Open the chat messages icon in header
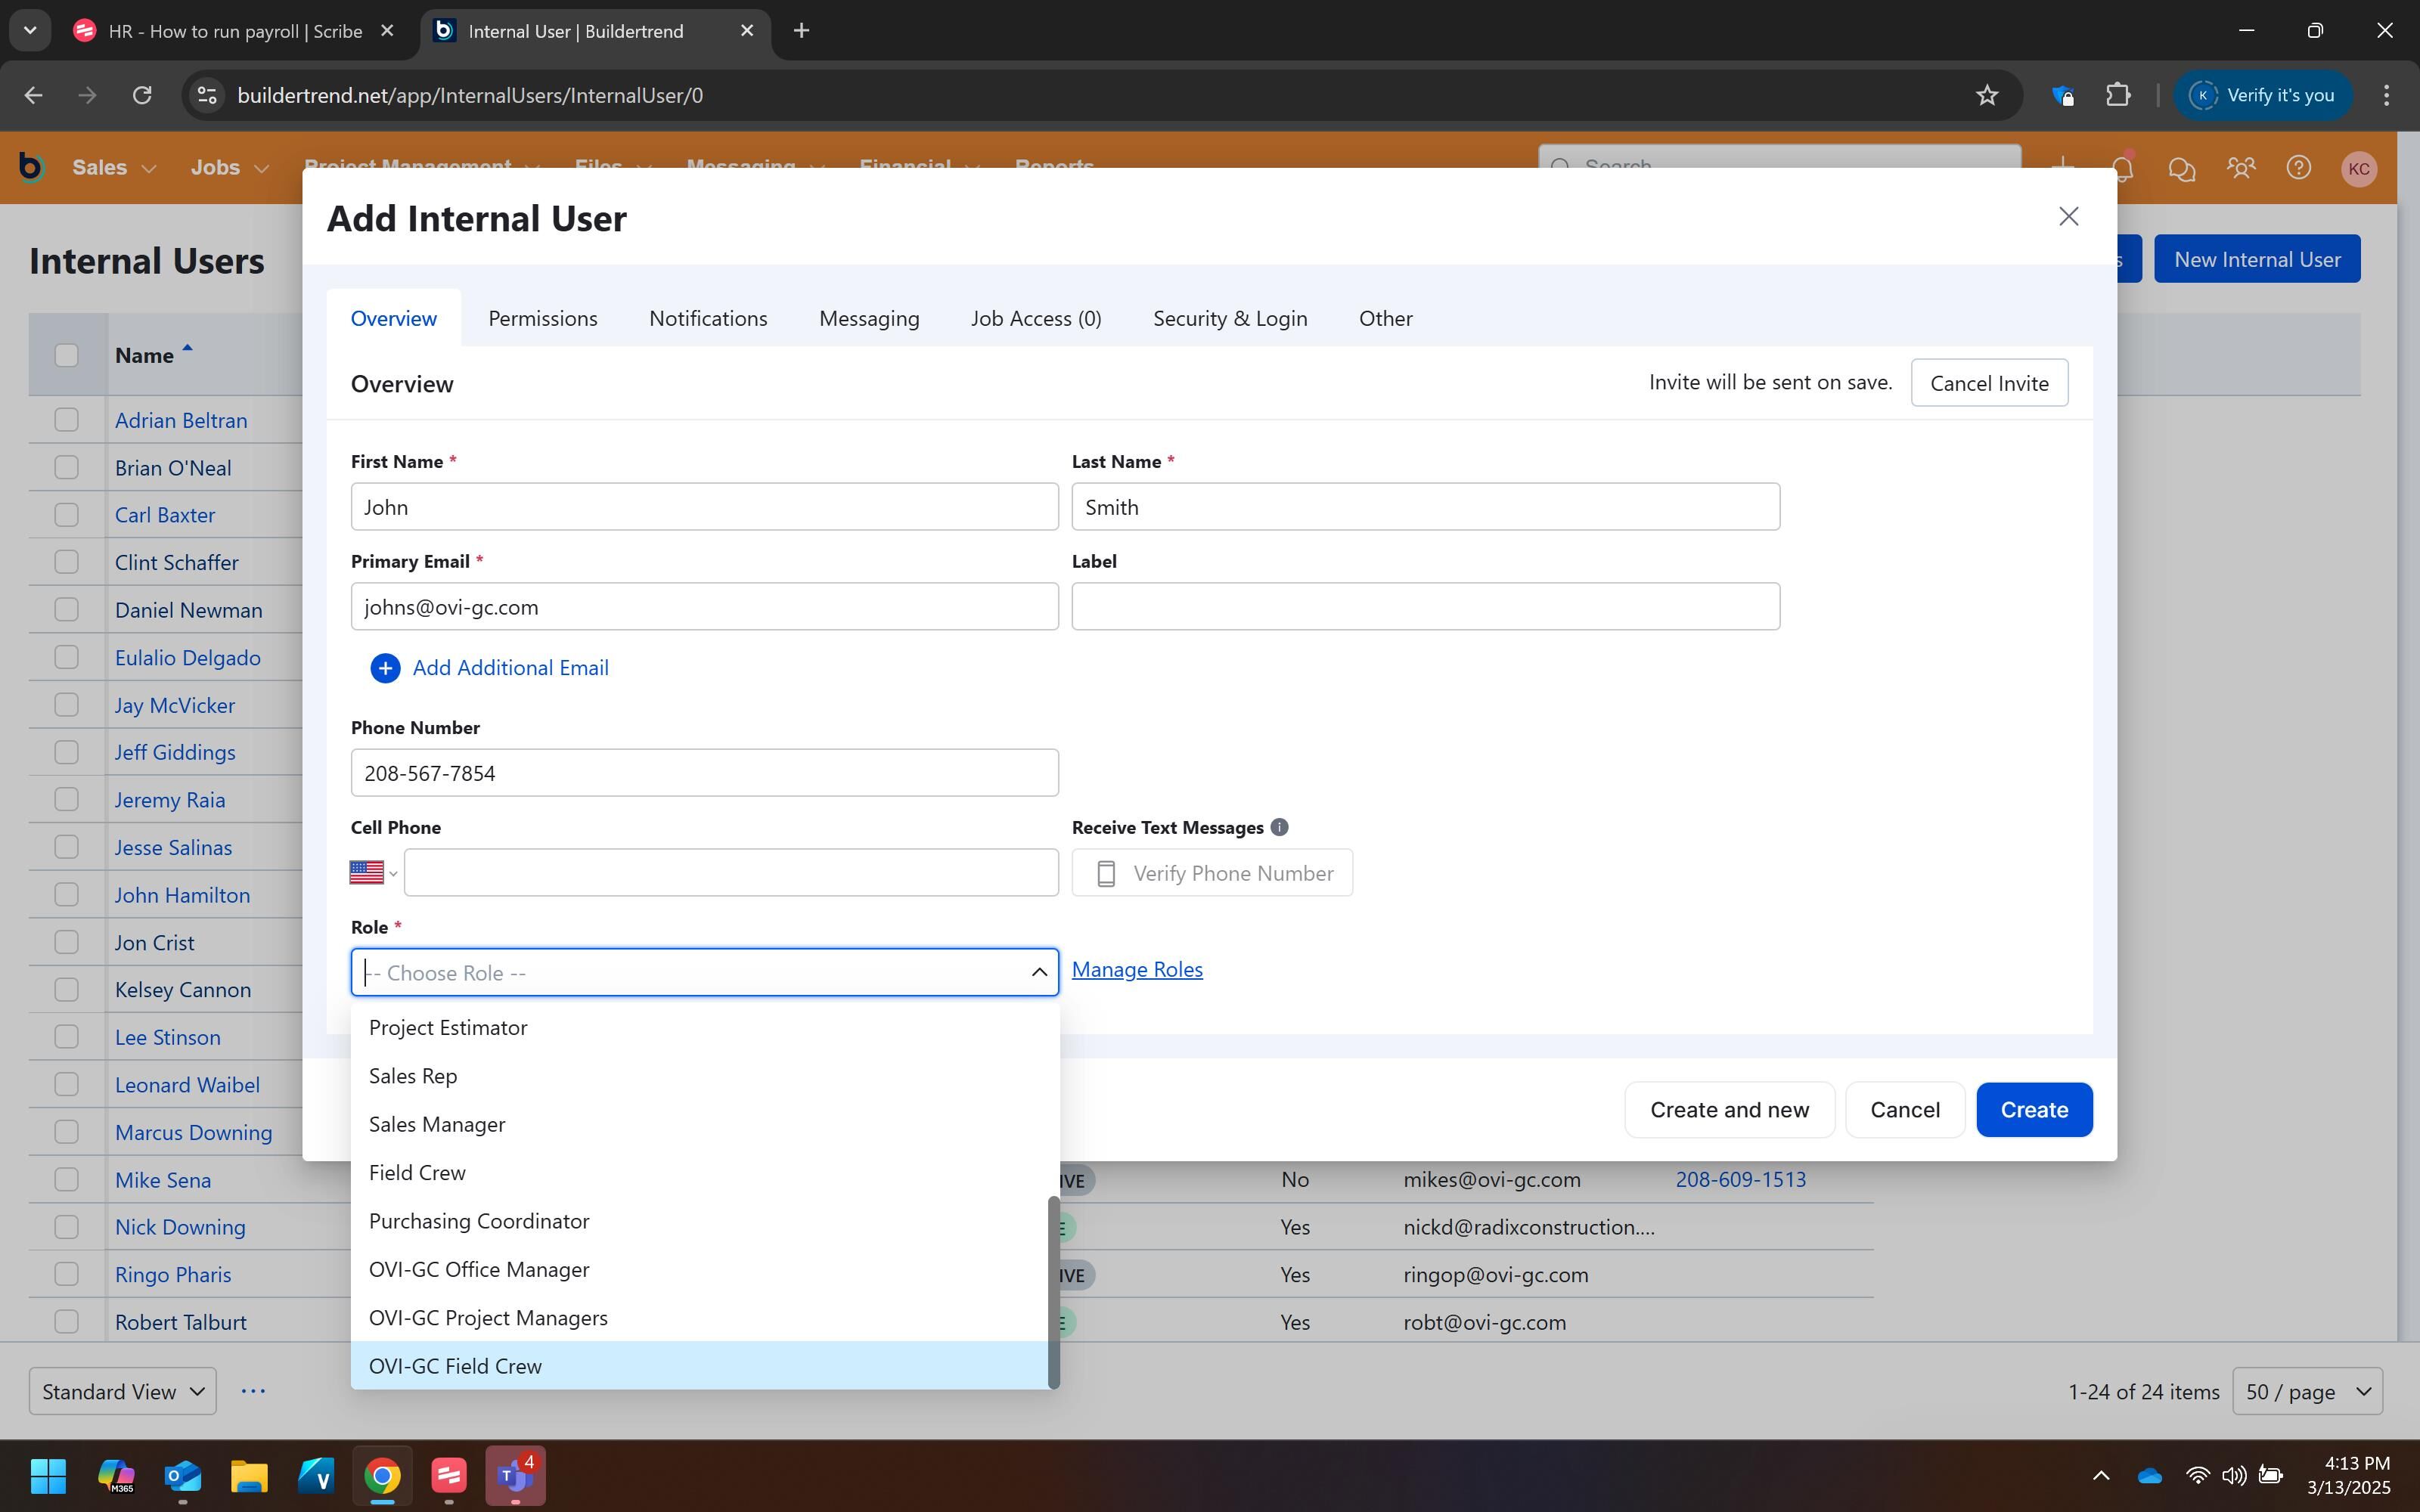This screenshot has height=1512, width=2420. tap(2181, 168)
